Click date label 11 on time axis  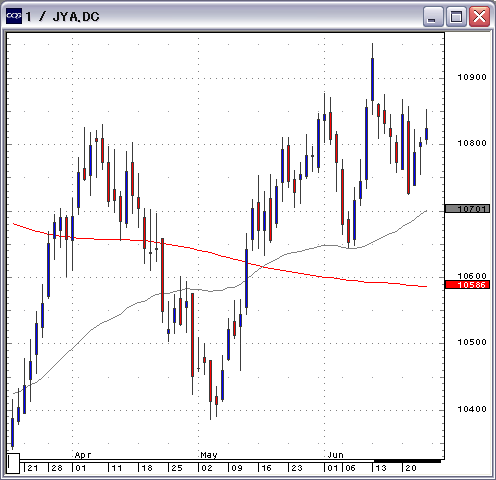[x=117, y=468]
